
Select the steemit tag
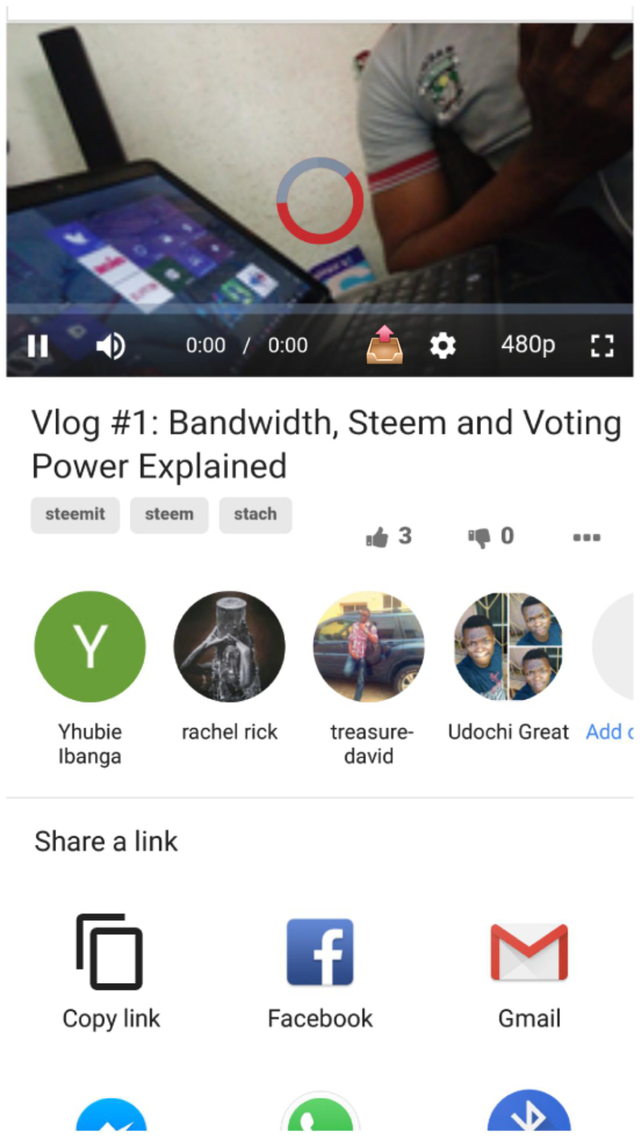click(75, 515)
